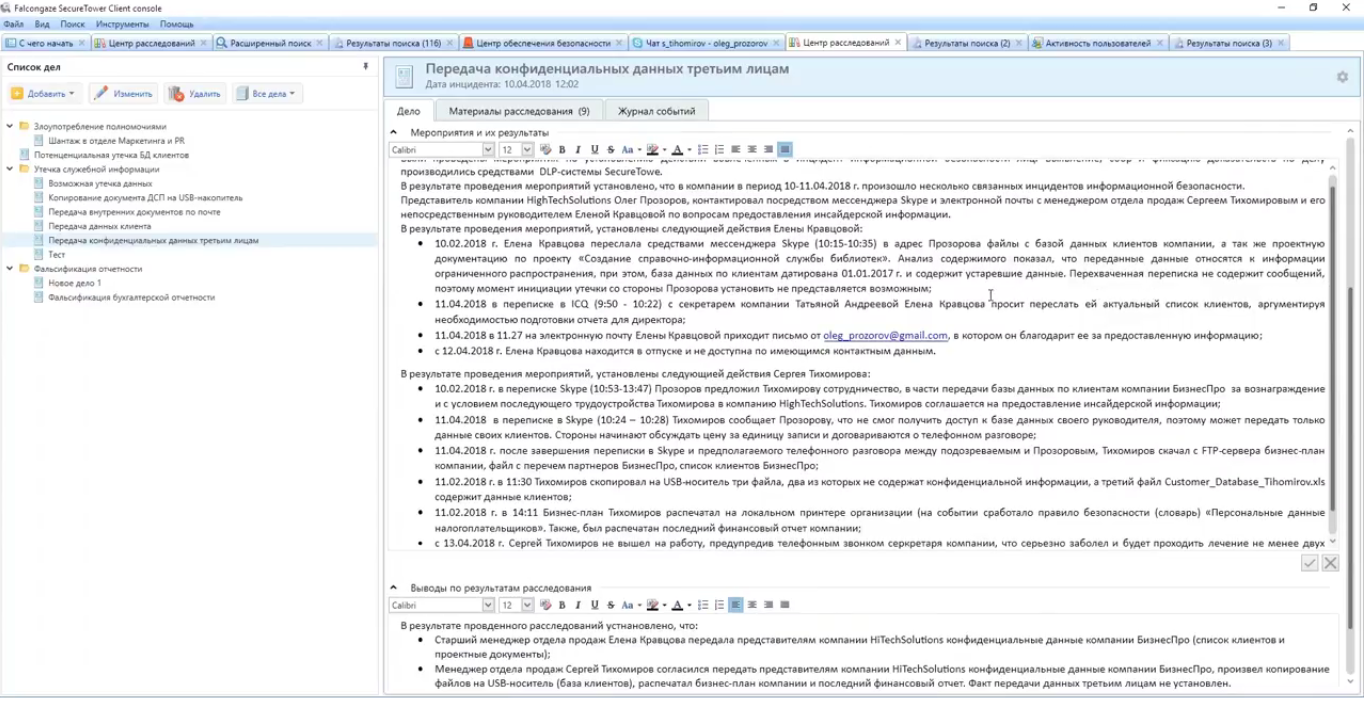Screen dimensions: 1366x702
Task: Select case Потенциальная утечка БД клиентов
Action: (x=111, y=155)
